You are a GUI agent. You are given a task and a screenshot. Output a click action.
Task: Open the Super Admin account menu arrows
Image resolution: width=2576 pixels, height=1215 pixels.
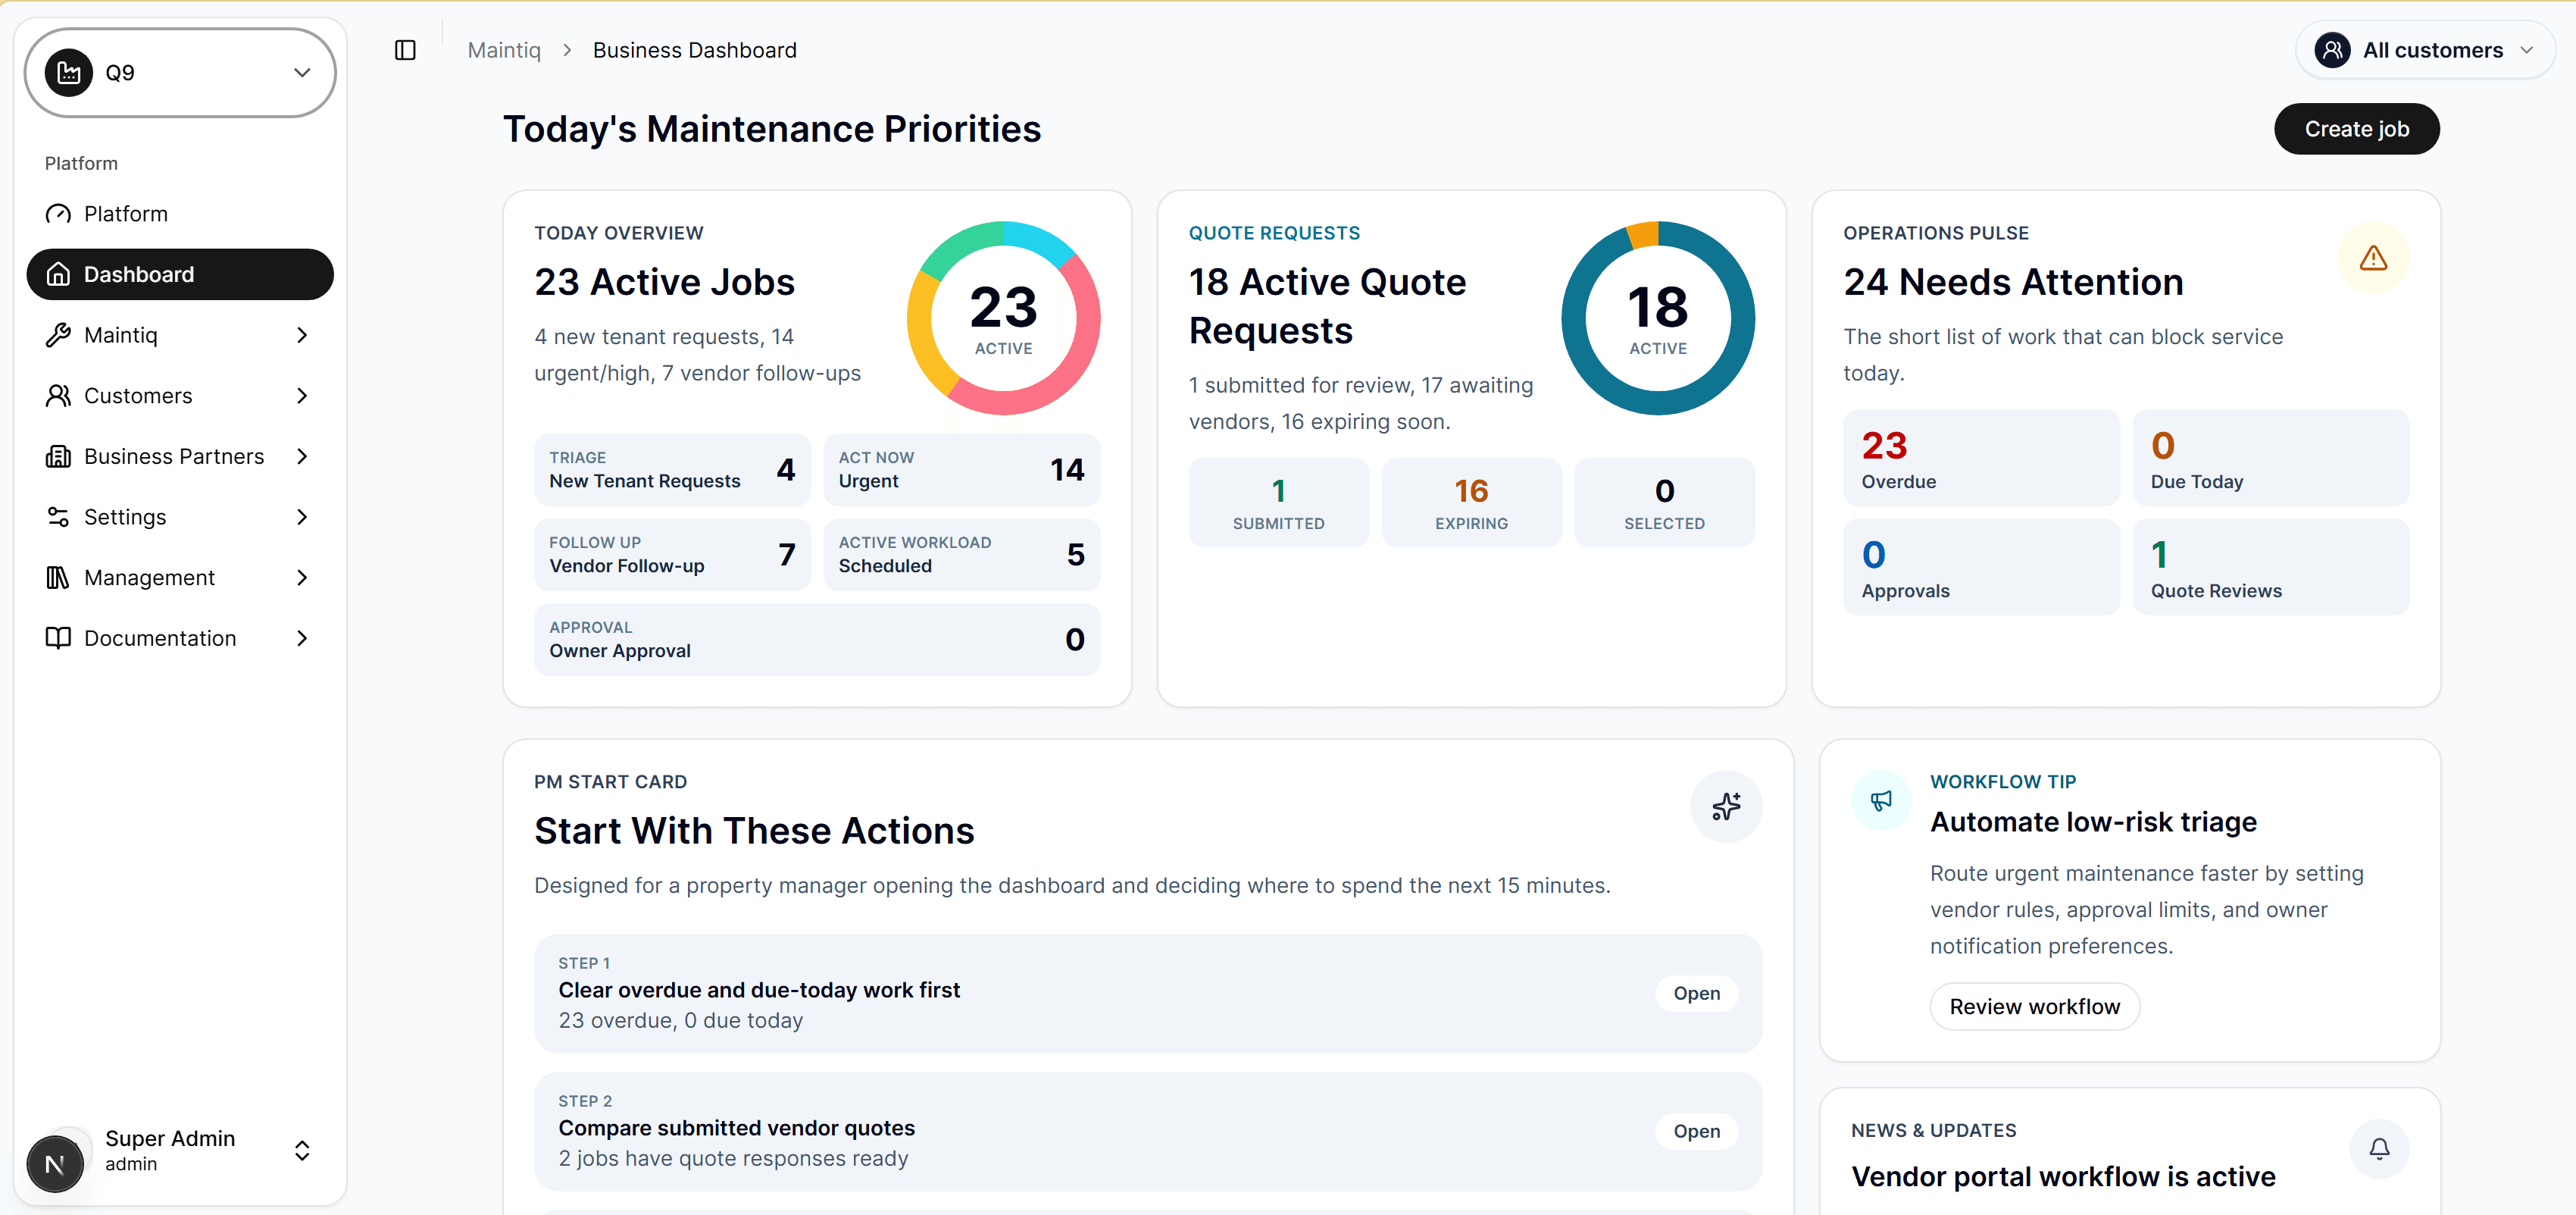click(302, 1150)
